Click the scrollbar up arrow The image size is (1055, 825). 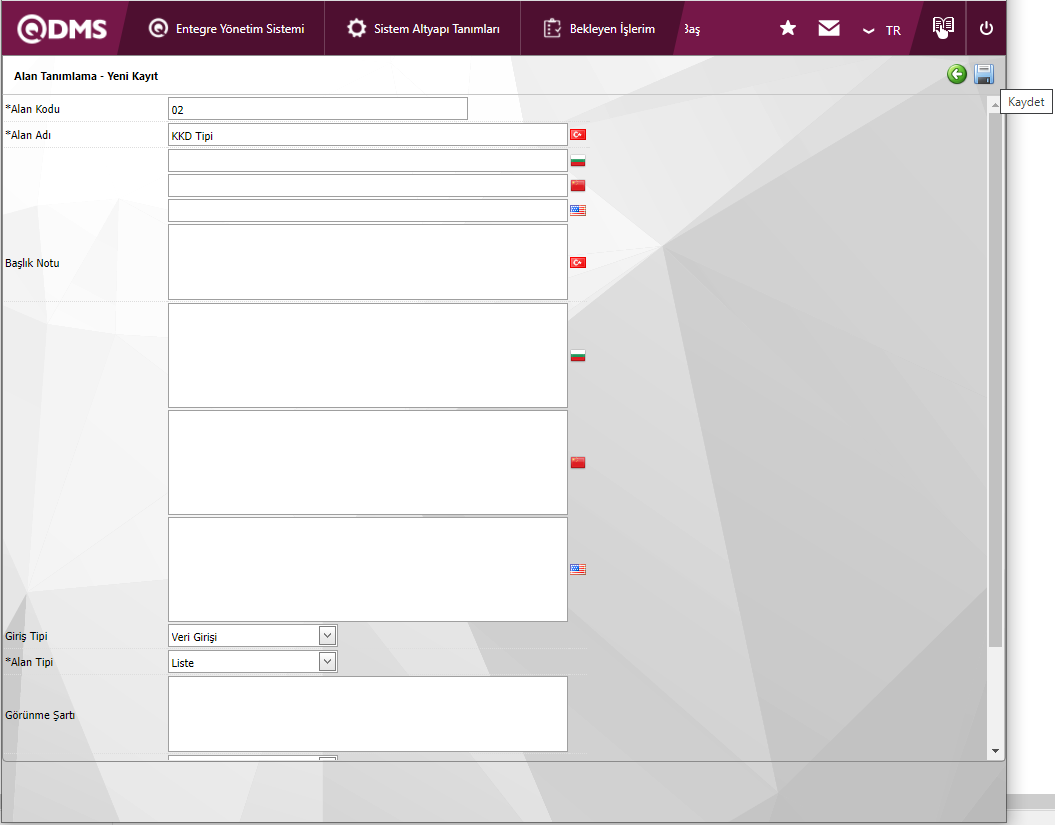click(995, 104)
